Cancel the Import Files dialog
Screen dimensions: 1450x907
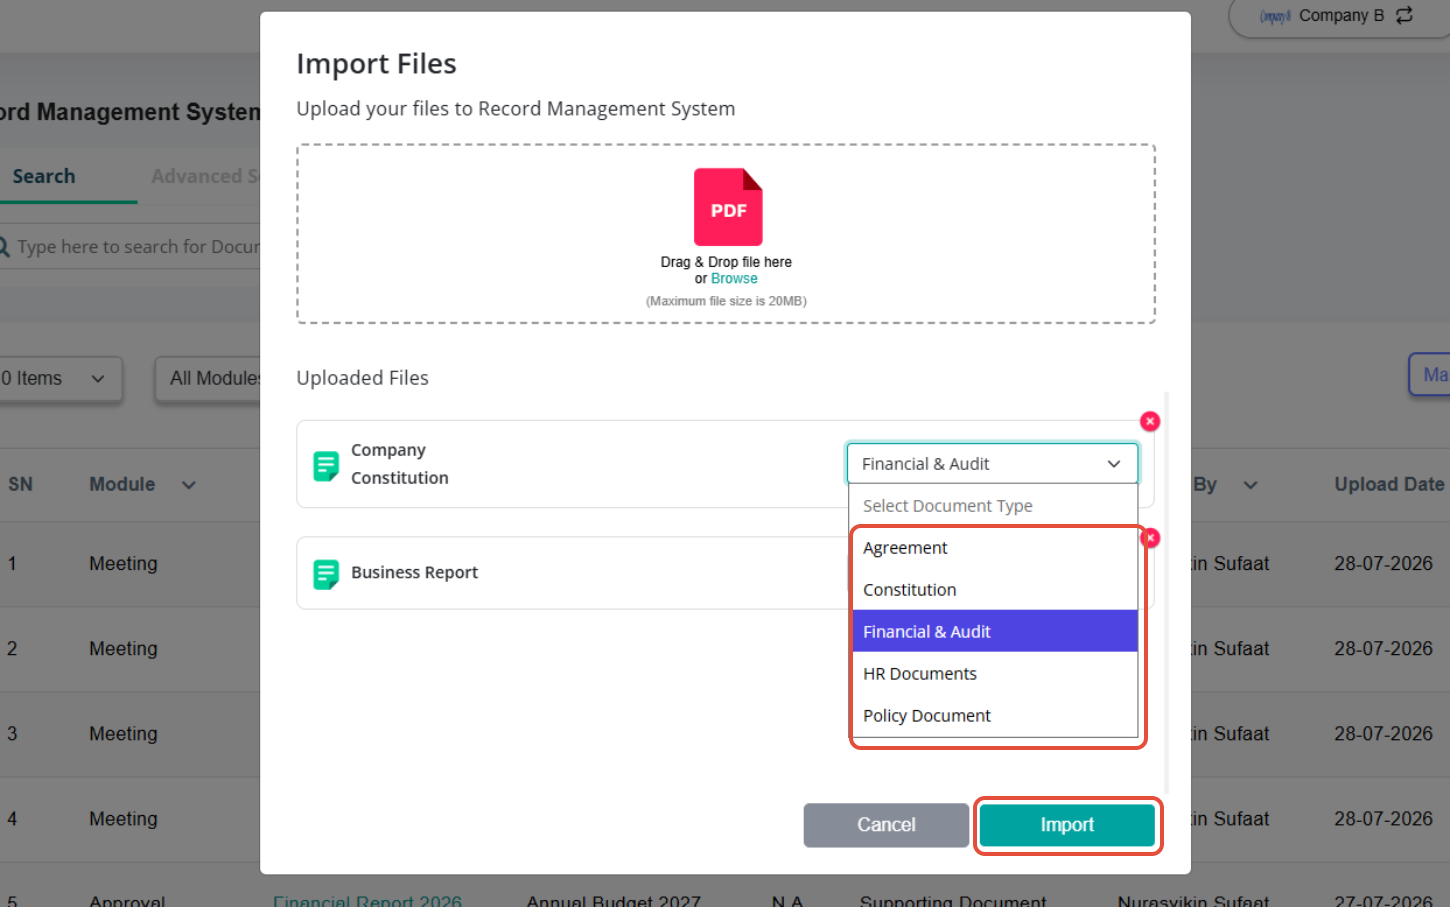coord(886,825)
